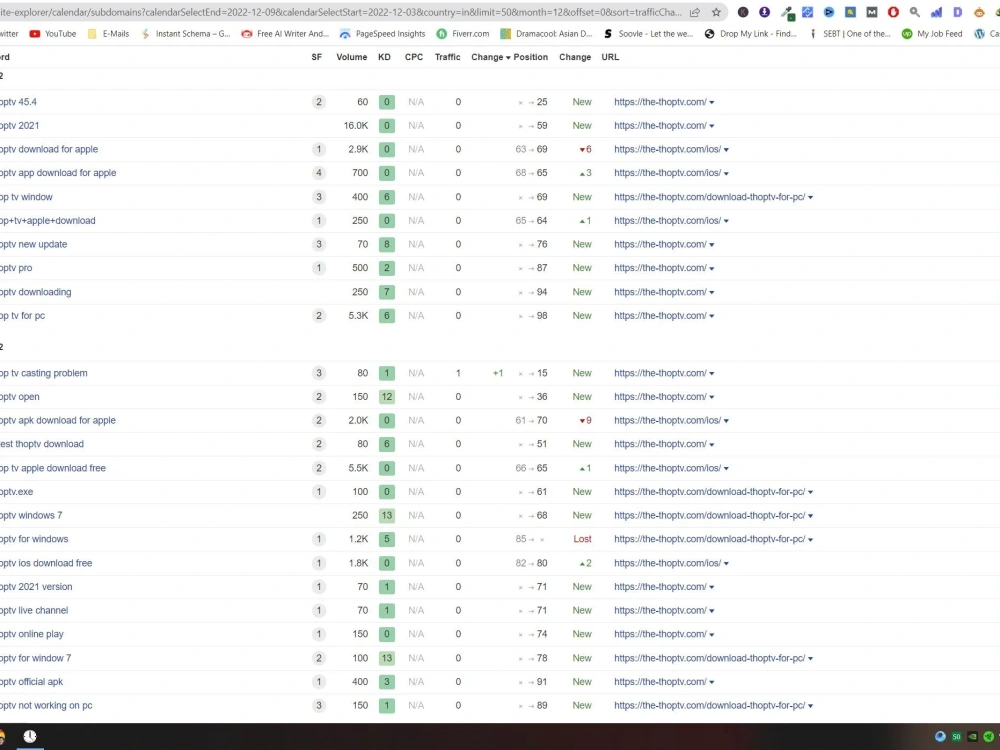Expand URL dropdown for 'optv 45.4' row
This screenshot has width=1000, height=750.
[x=712, y=102]
